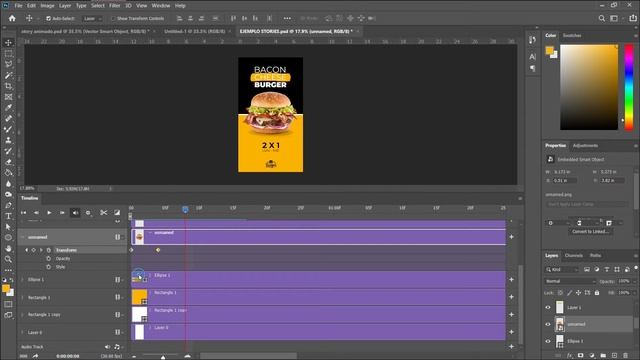Delete layer with trash icon in Layers panel
The width and height of the screenshot is (640, 360).
(626, 356)
